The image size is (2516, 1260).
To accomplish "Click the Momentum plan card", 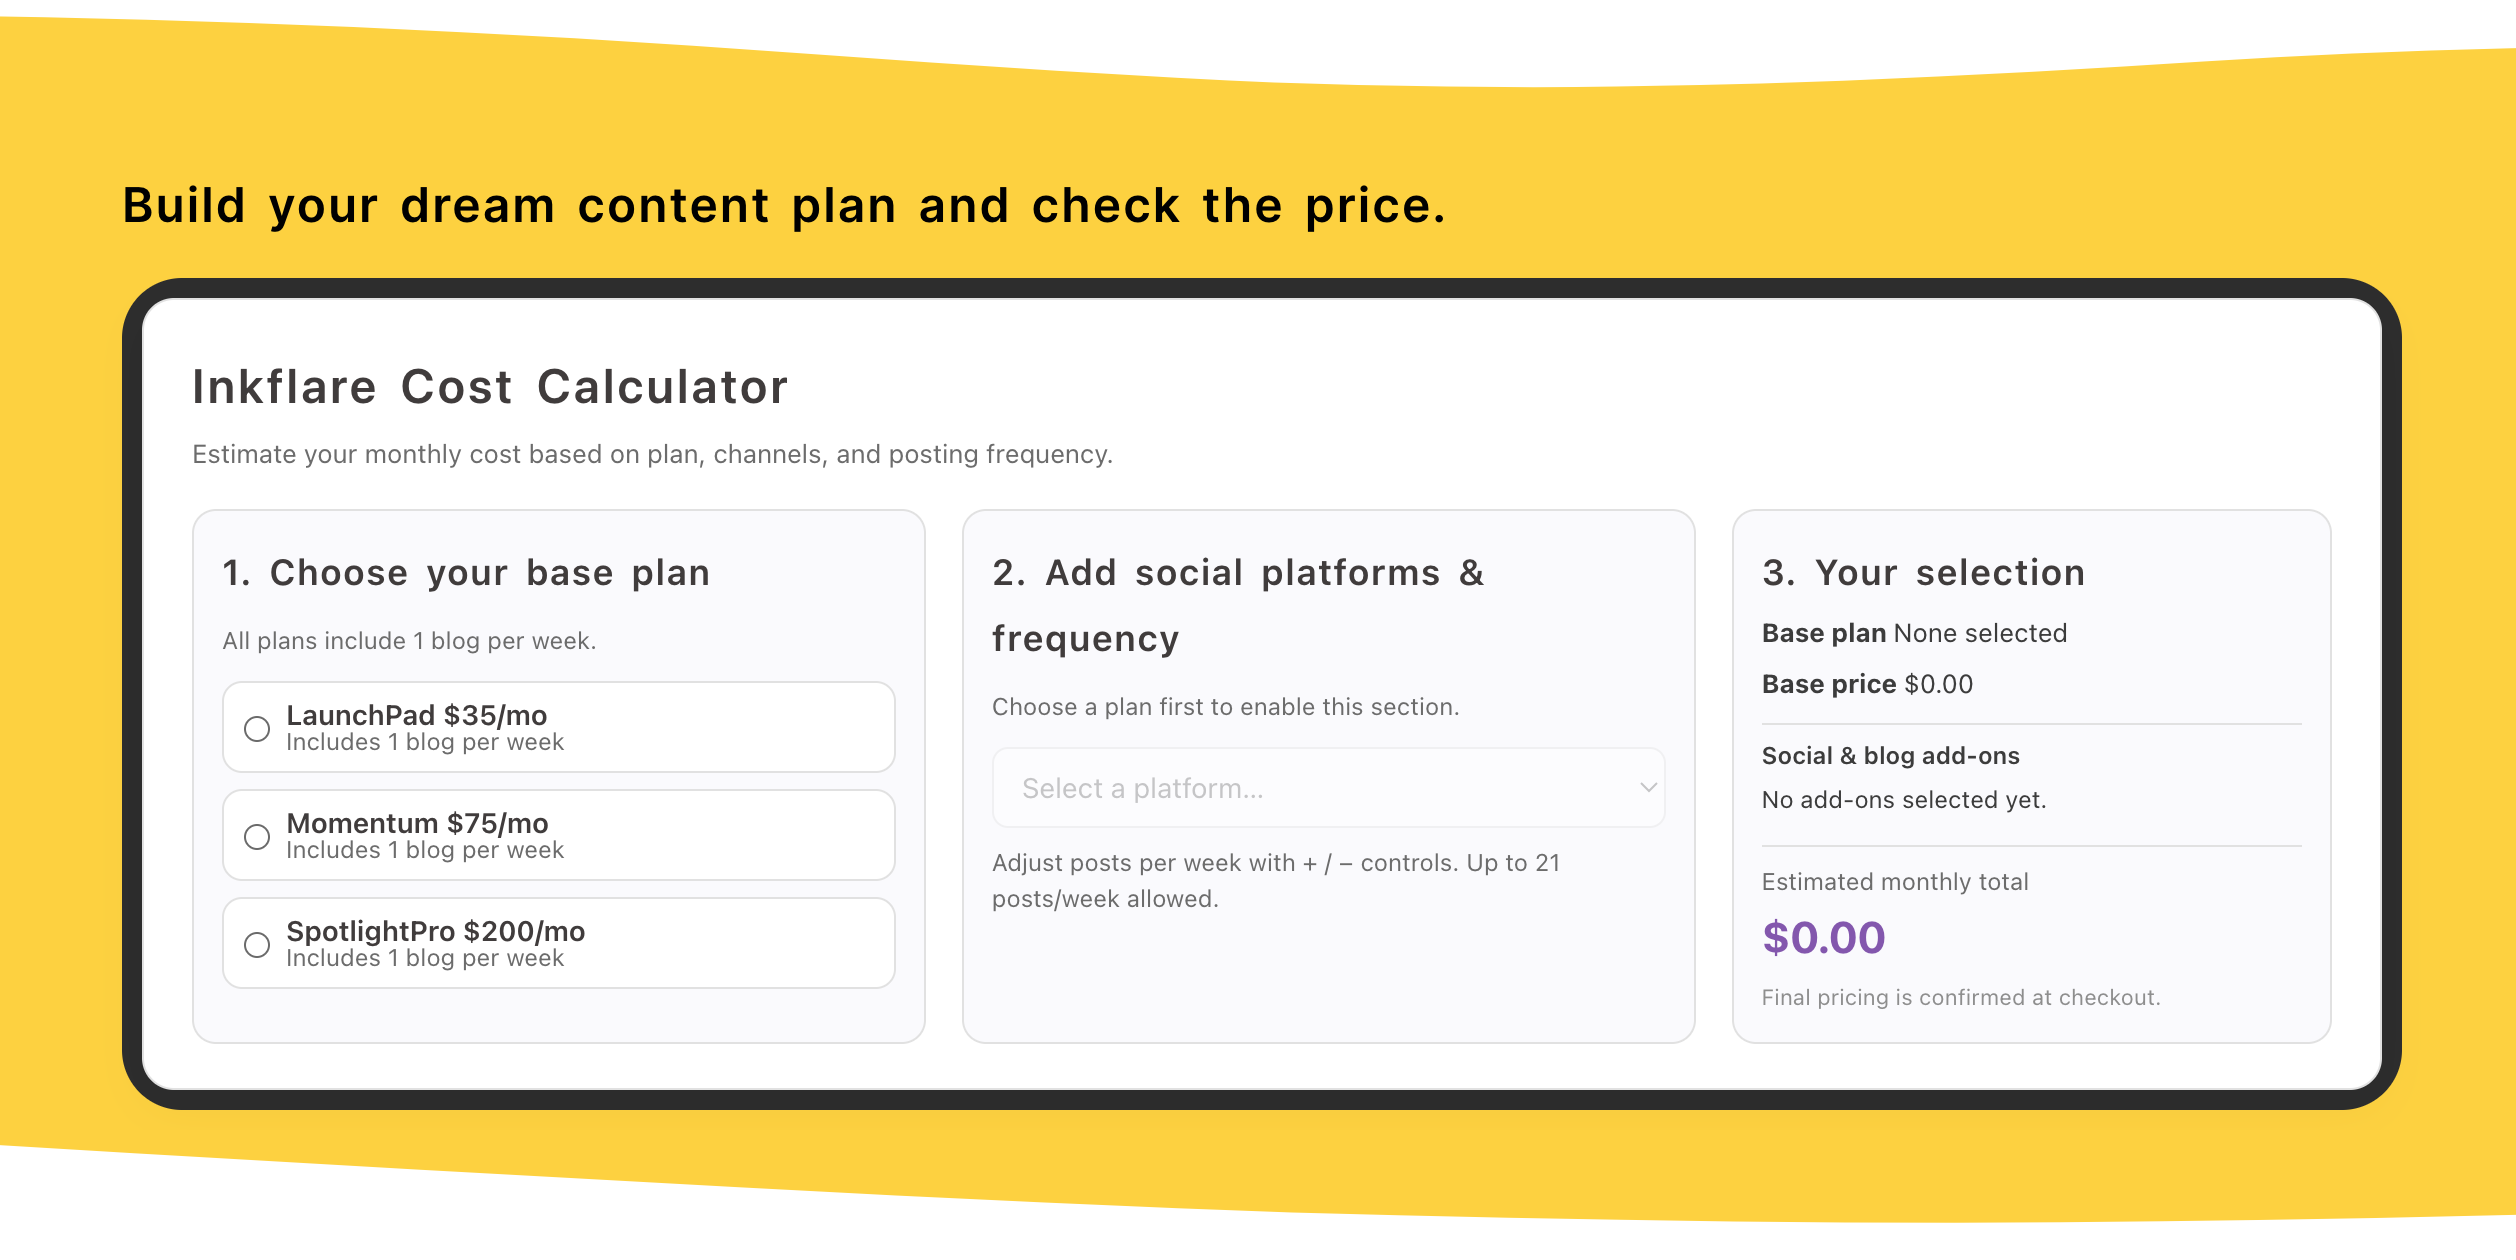I will 557,836.
